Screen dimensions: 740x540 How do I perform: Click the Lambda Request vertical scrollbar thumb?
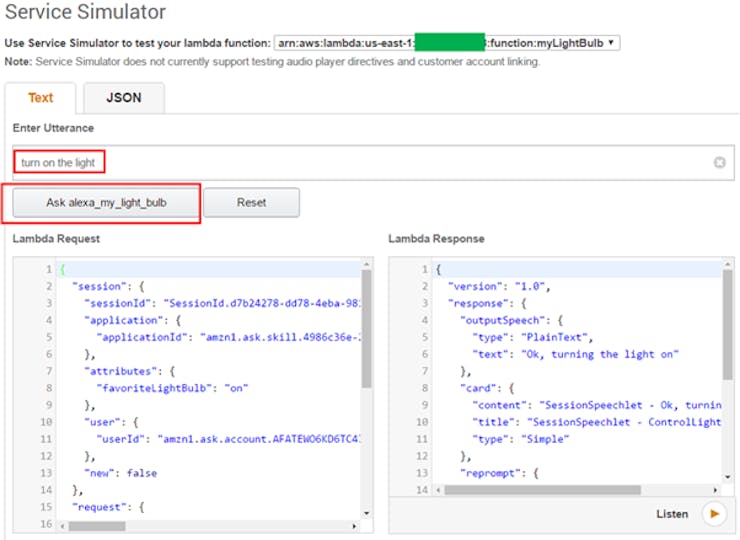pos(367,328)
